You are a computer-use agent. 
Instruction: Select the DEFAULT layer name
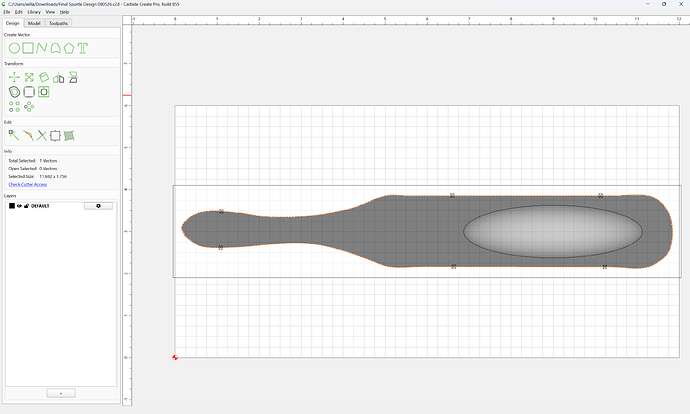pyautogui.click(x=40, y=206)
